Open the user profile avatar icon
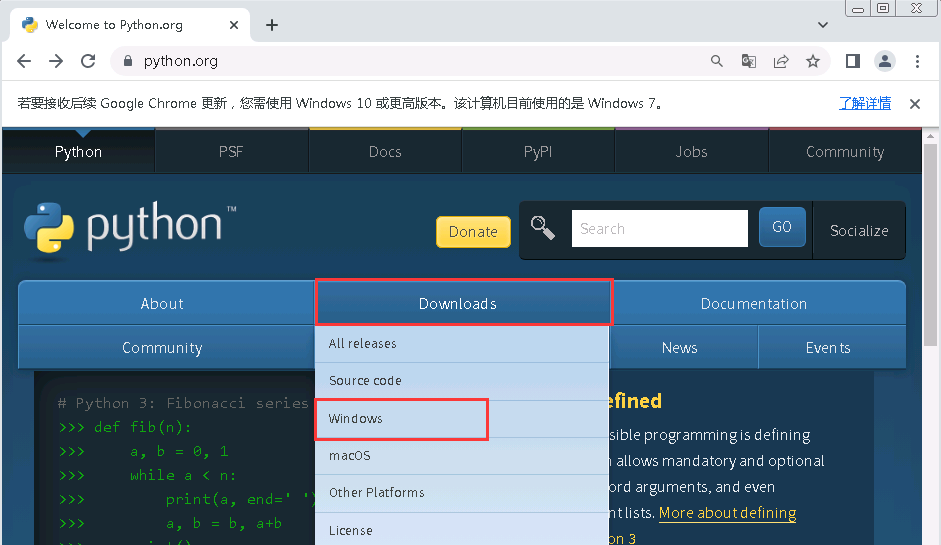941x545 pixels. click(885, 61)
